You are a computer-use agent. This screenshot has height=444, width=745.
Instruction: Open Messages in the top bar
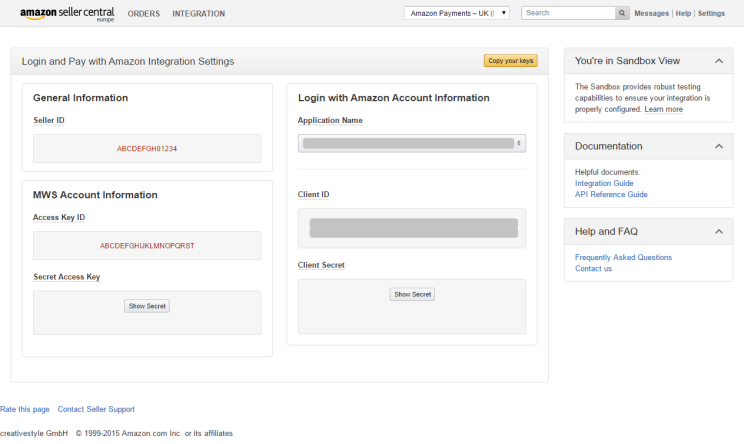[x=651, y=13]
